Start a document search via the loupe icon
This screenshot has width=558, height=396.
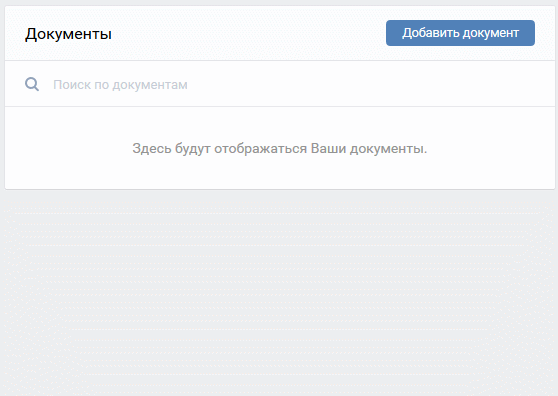pyautogui.click(x=32, y=84)
